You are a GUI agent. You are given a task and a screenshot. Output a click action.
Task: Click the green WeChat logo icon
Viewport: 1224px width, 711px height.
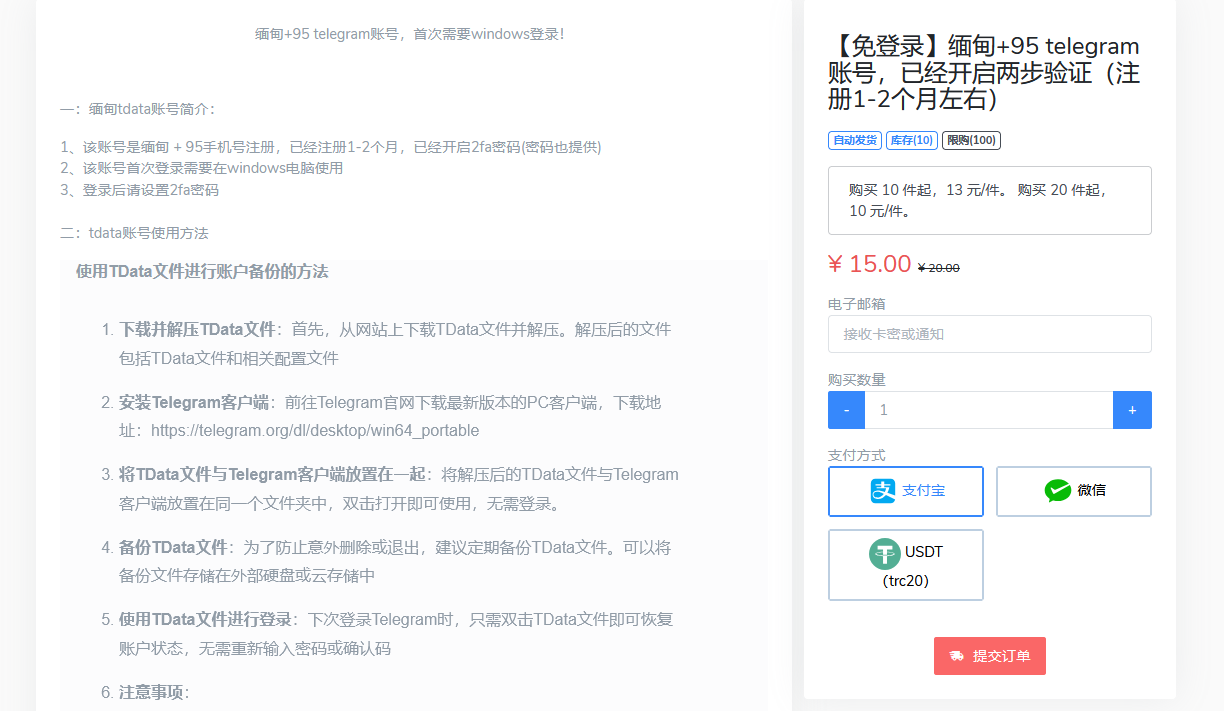click(x=1058, y=491)
